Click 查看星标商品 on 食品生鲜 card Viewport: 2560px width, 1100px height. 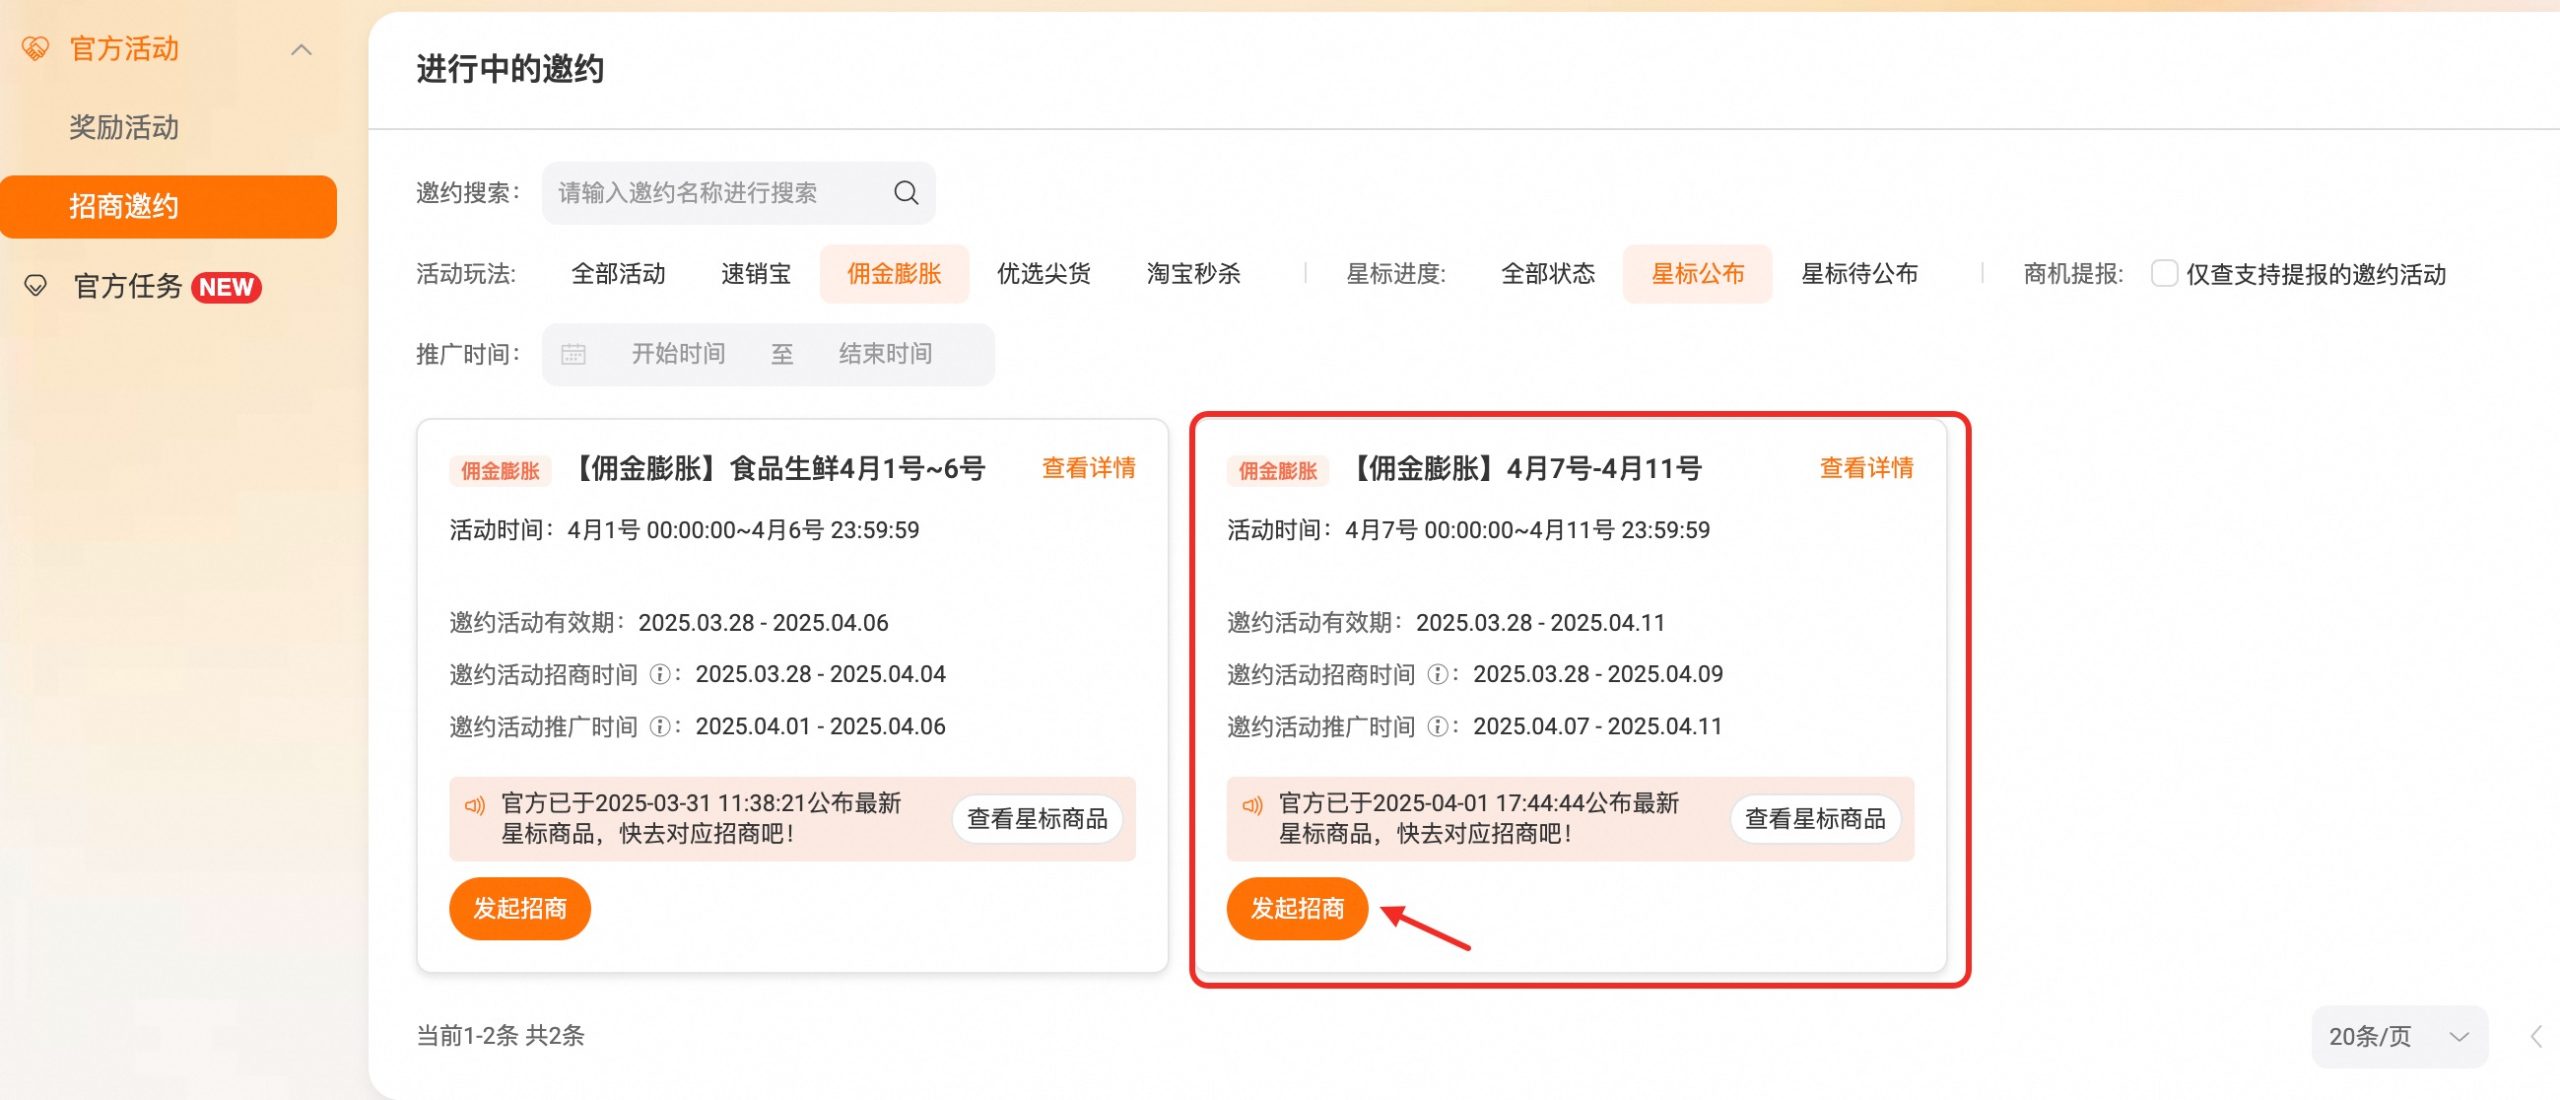coord(1037,819)
